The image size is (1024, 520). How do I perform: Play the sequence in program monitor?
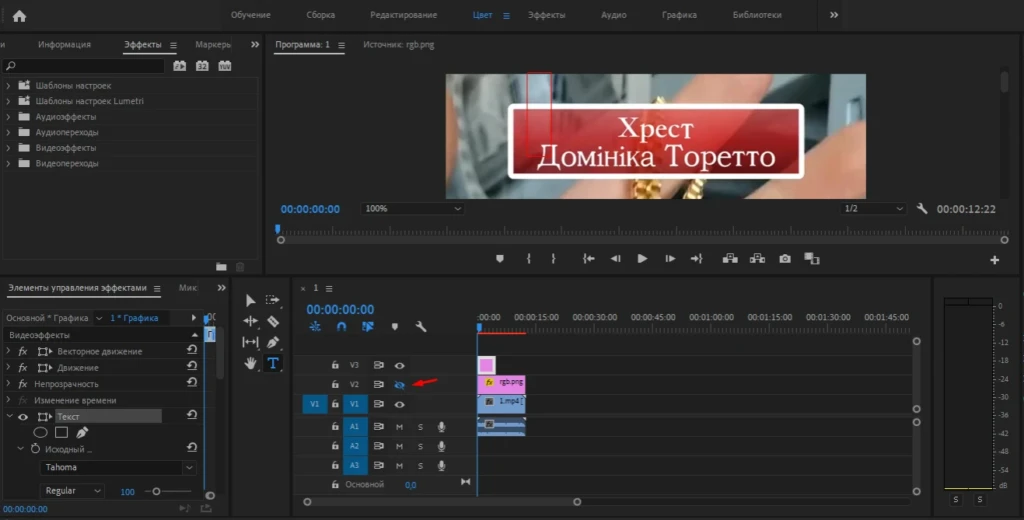pyautogui.click(x=642, y=259)
